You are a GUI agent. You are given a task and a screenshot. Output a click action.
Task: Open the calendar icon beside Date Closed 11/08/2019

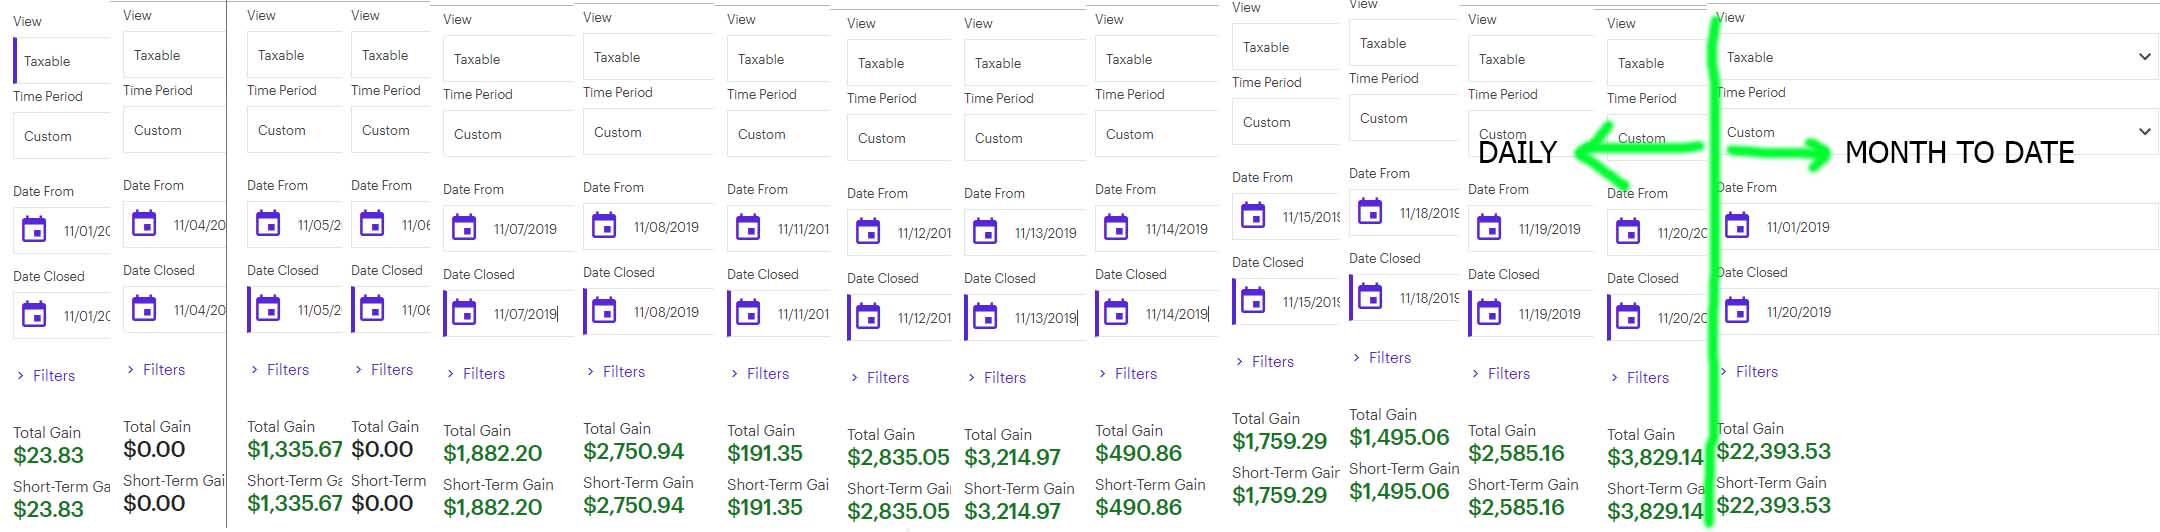(605, 311)
